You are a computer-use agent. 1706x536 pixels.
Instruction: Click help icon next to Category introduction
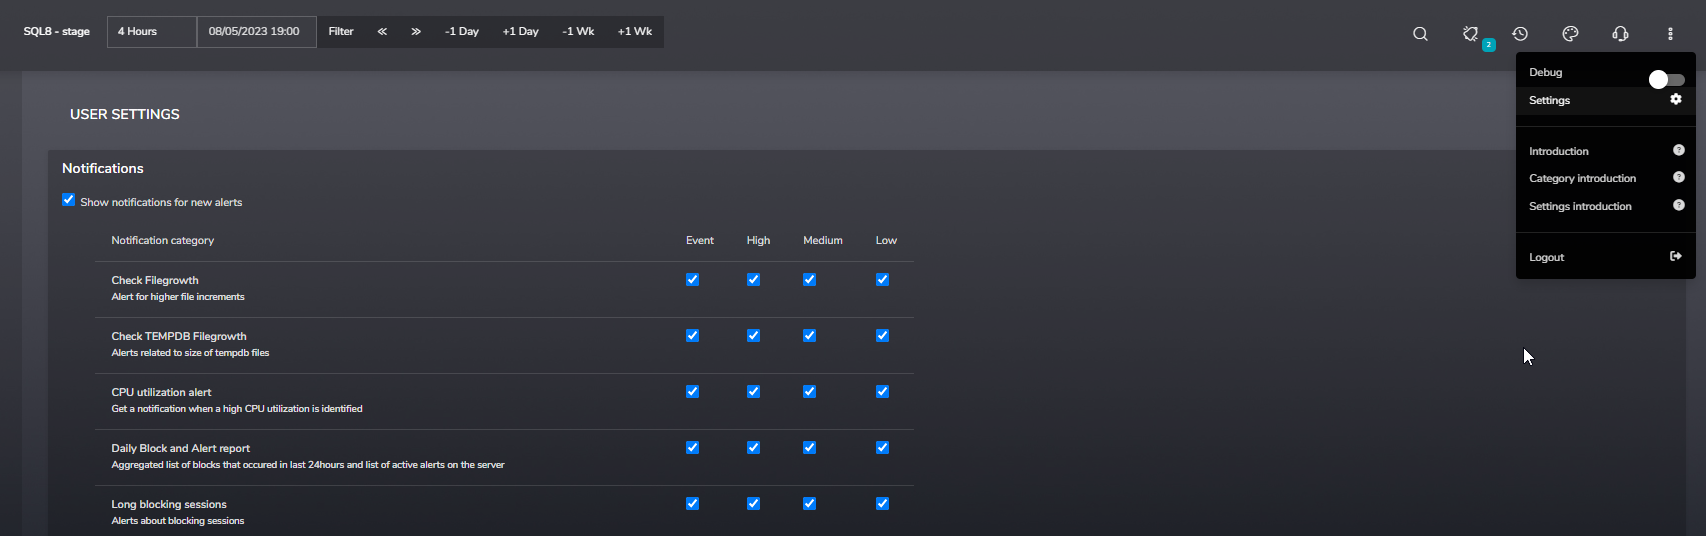1679,177
